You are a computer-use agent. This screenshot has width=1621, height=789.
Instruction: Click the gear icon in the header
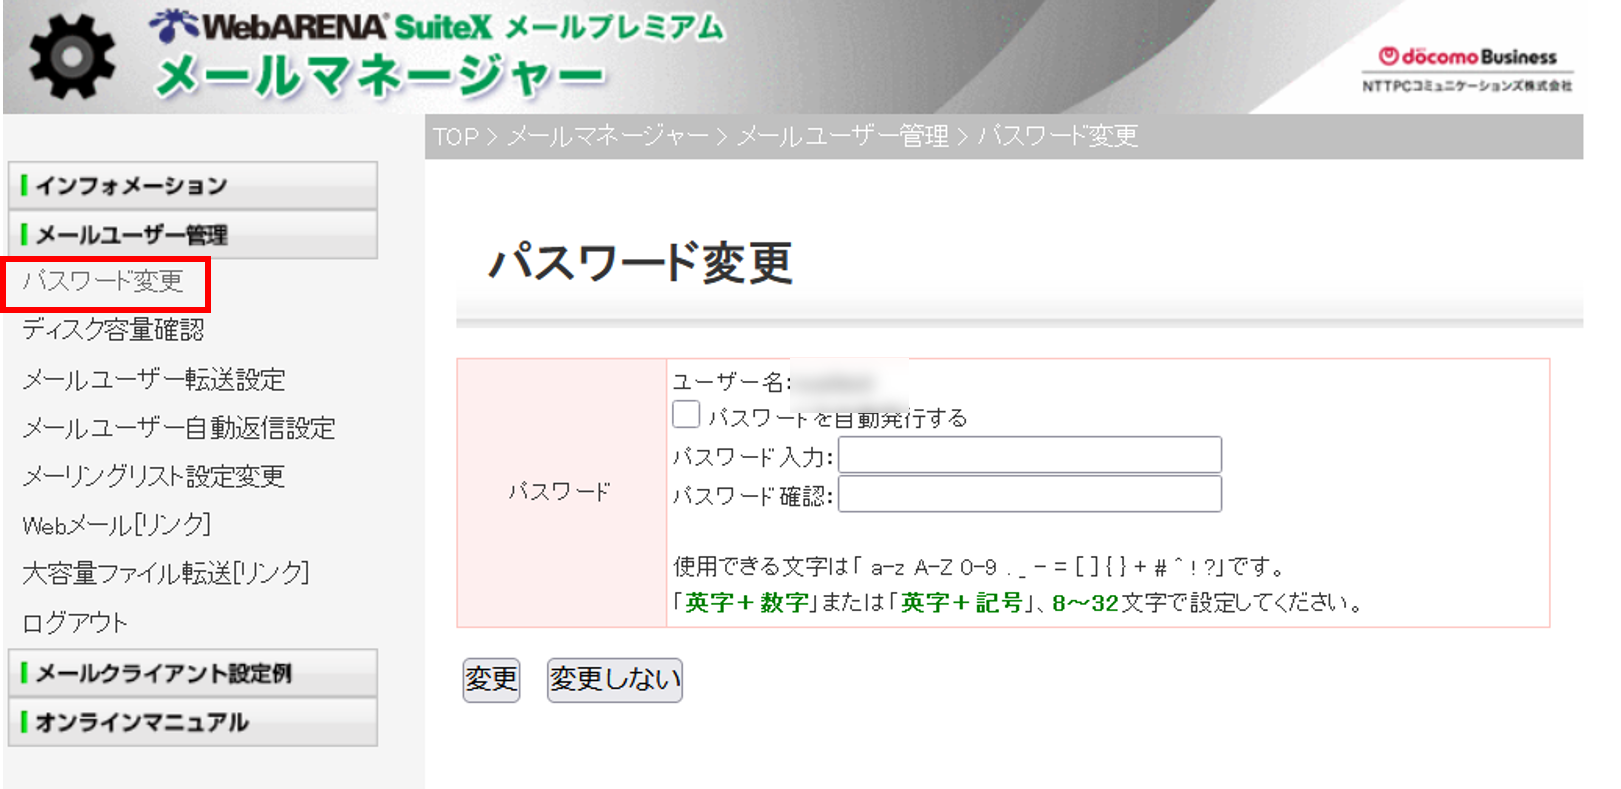[x=71, y=57]
